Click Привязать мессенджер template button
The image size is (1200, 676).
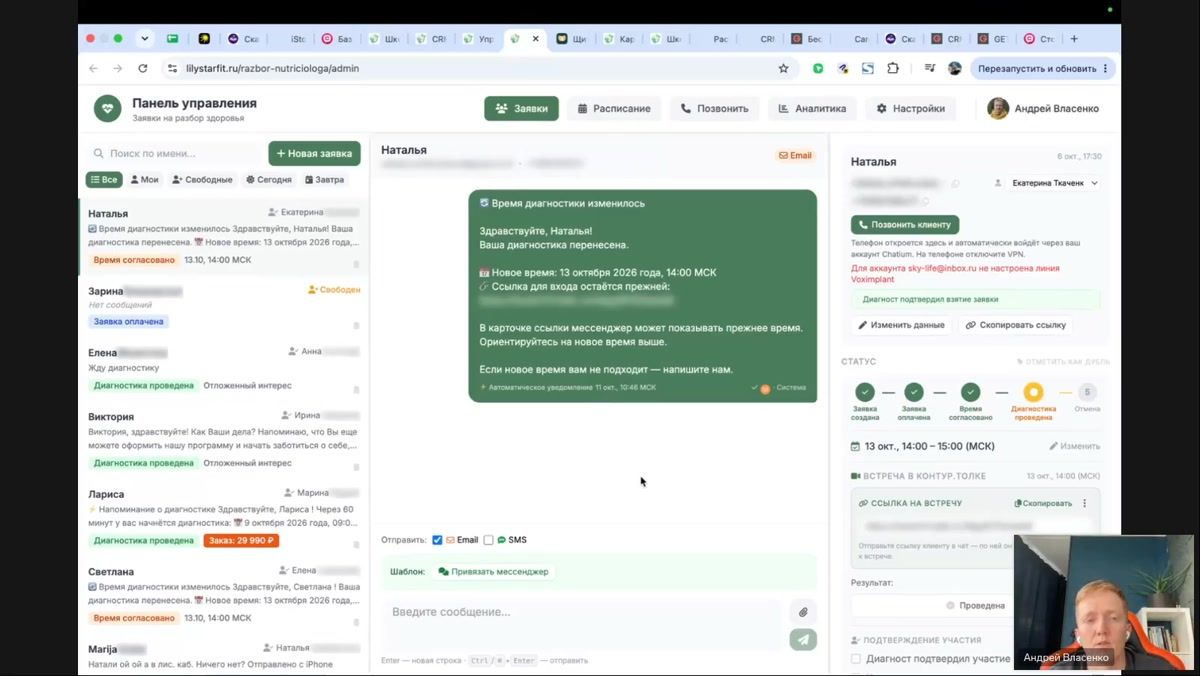pos(493,572)
